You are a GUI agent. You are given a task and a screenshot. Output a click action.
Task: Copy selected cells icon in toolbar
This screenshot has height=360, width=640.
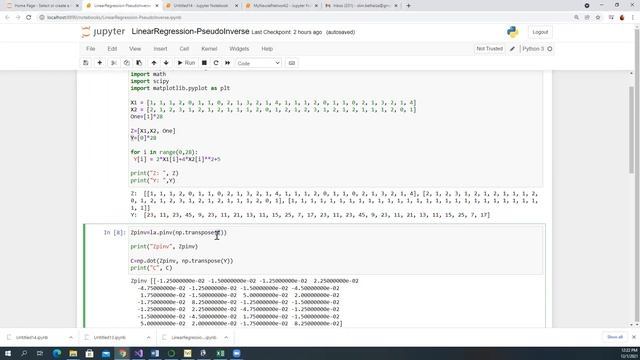coord(127,63)
